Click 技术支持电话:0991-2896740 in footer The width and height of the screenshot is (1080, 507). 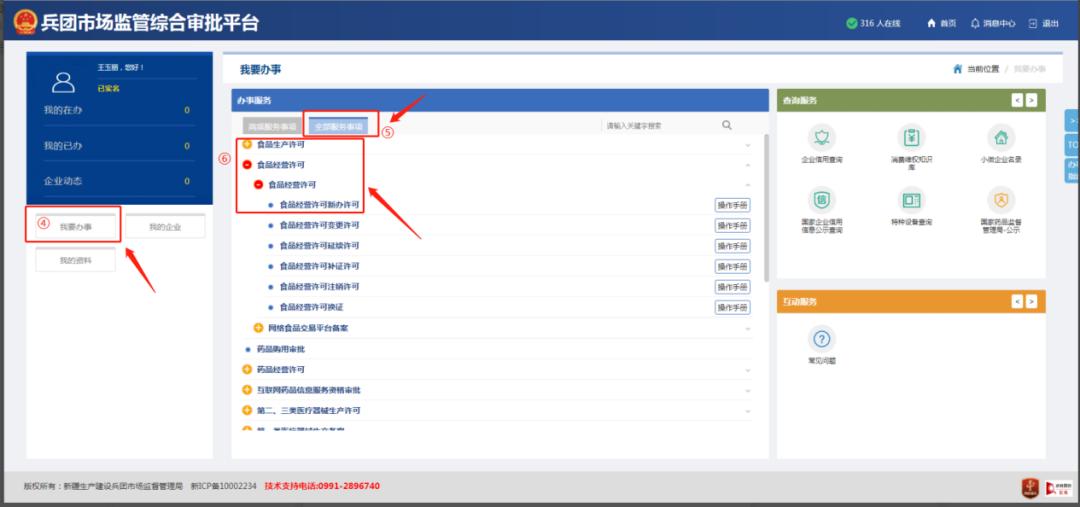[x=322, y=486]
